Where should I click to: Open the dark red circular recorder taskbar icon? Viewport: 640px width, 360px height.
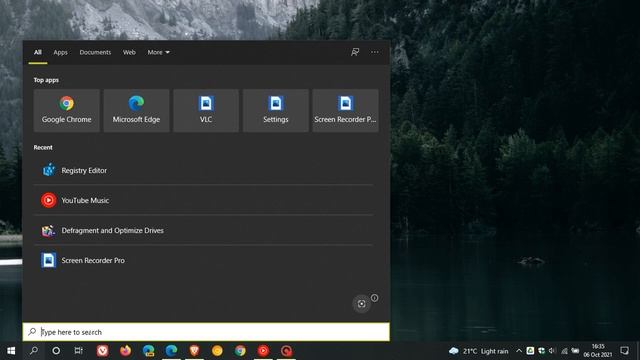click(x=286, y=351)
